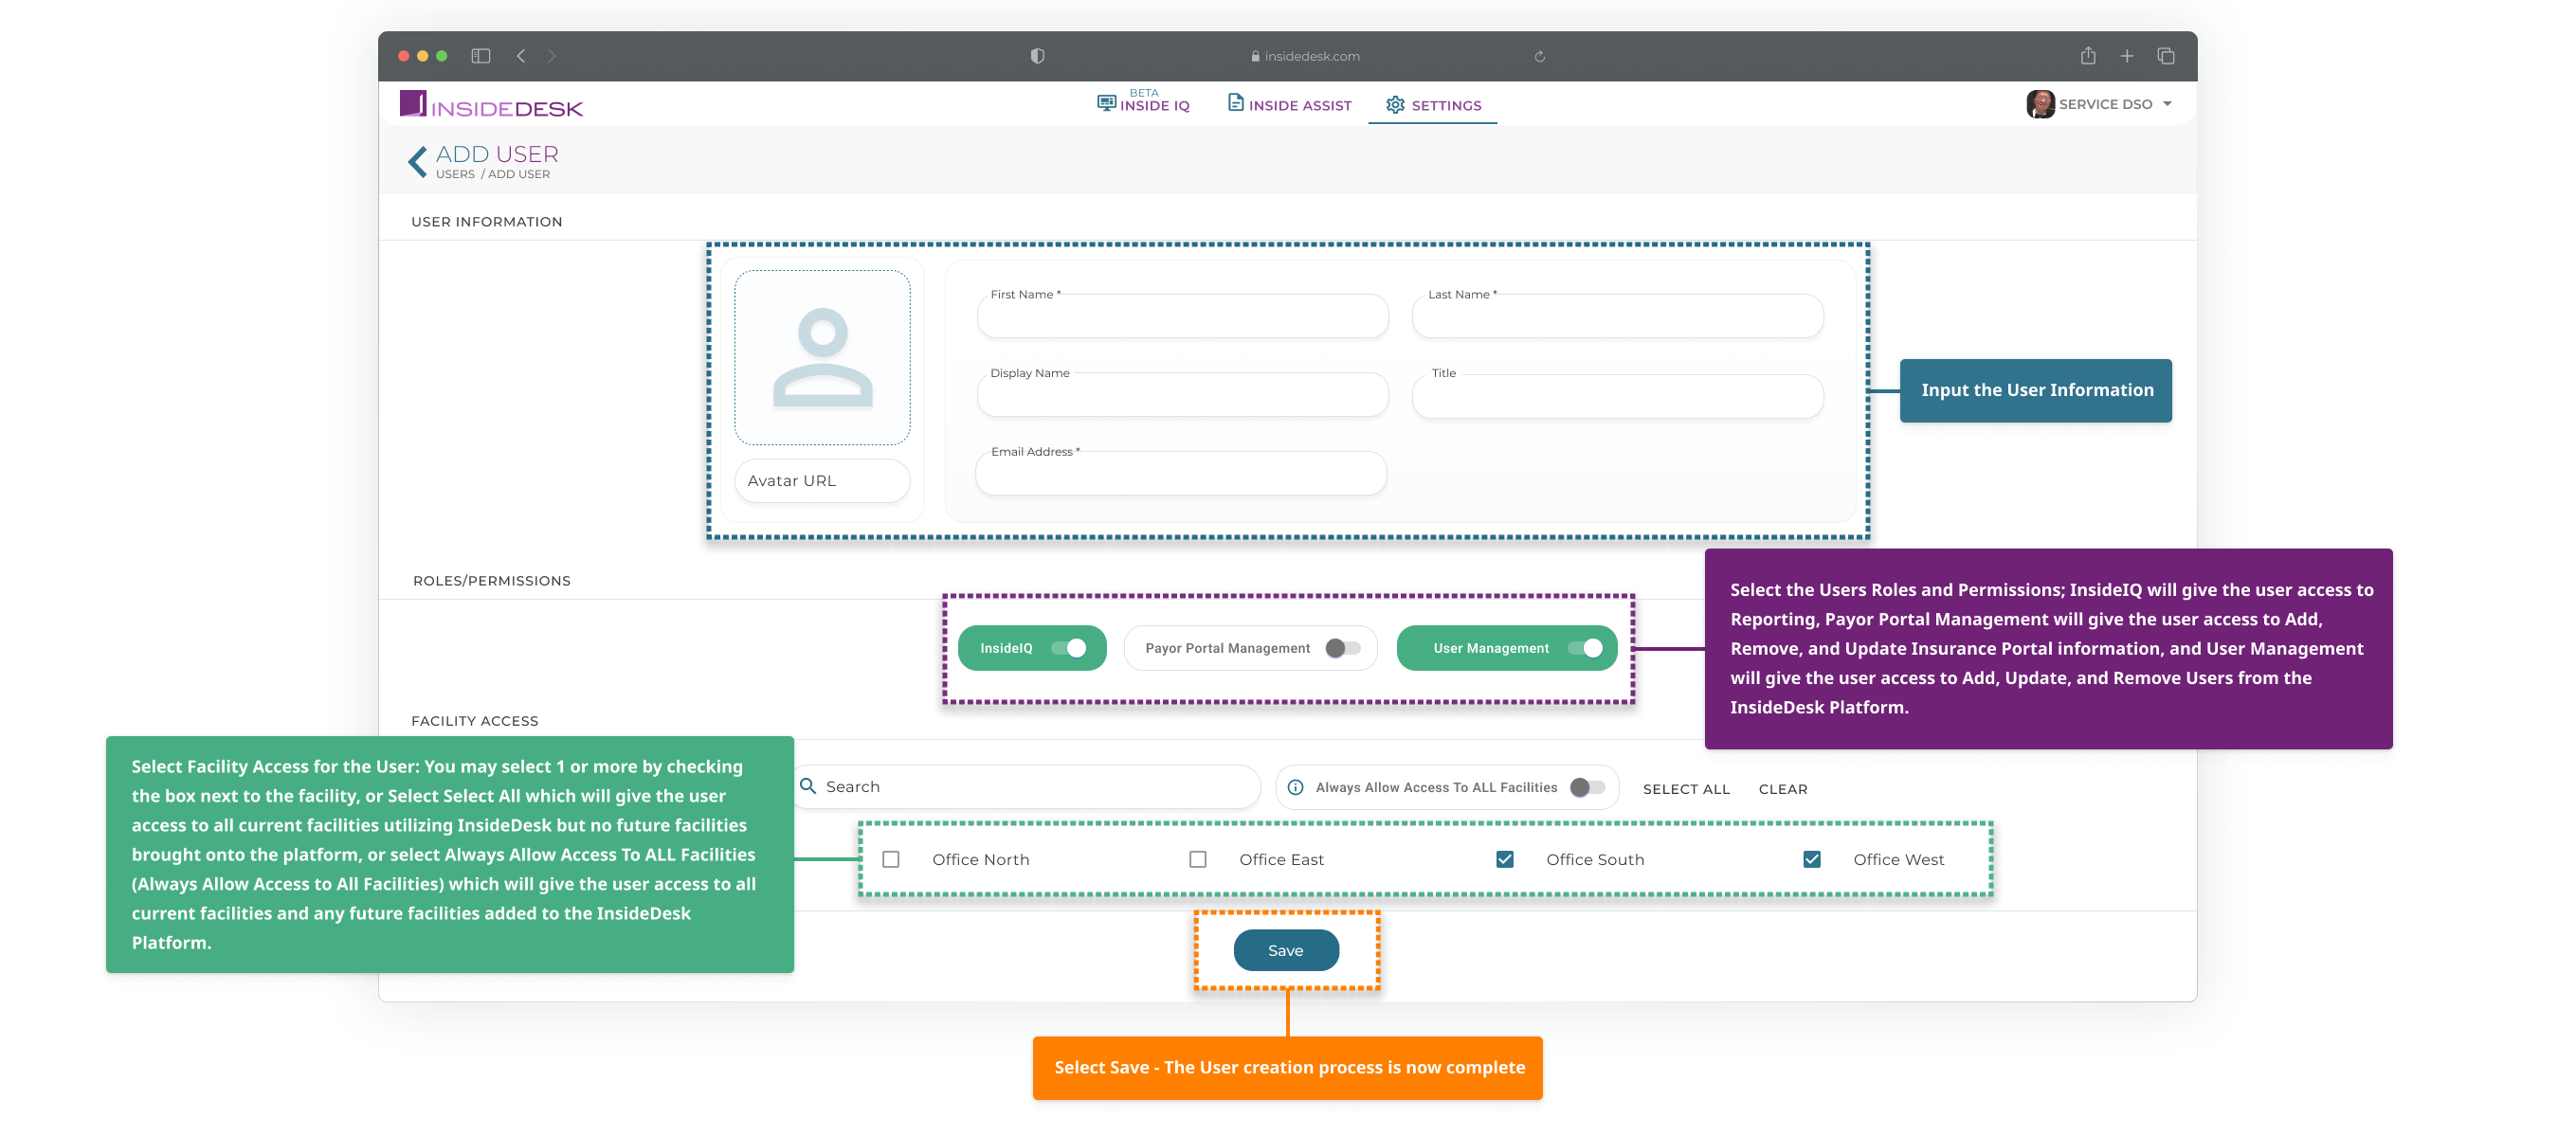Enable Payor Portal Management toggle
The width and height of the screenshot is (2576, 1135).
point(1341,647)
